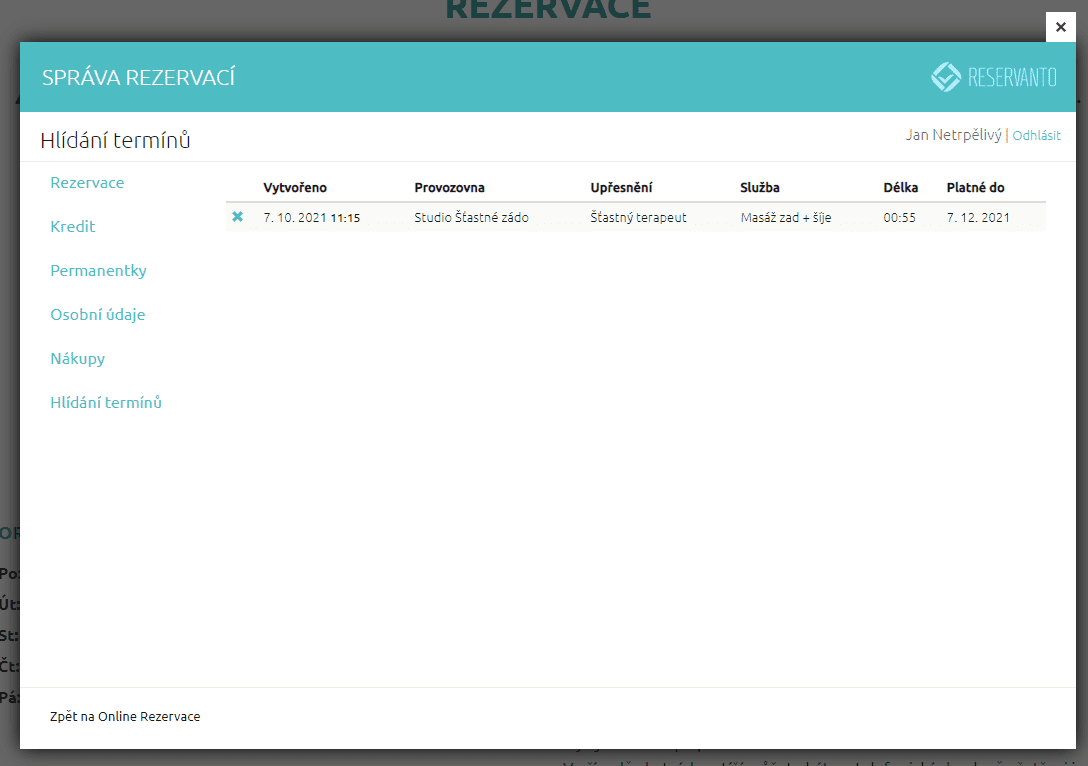Click the Masáž zad + šíje service

click(785, 217)
